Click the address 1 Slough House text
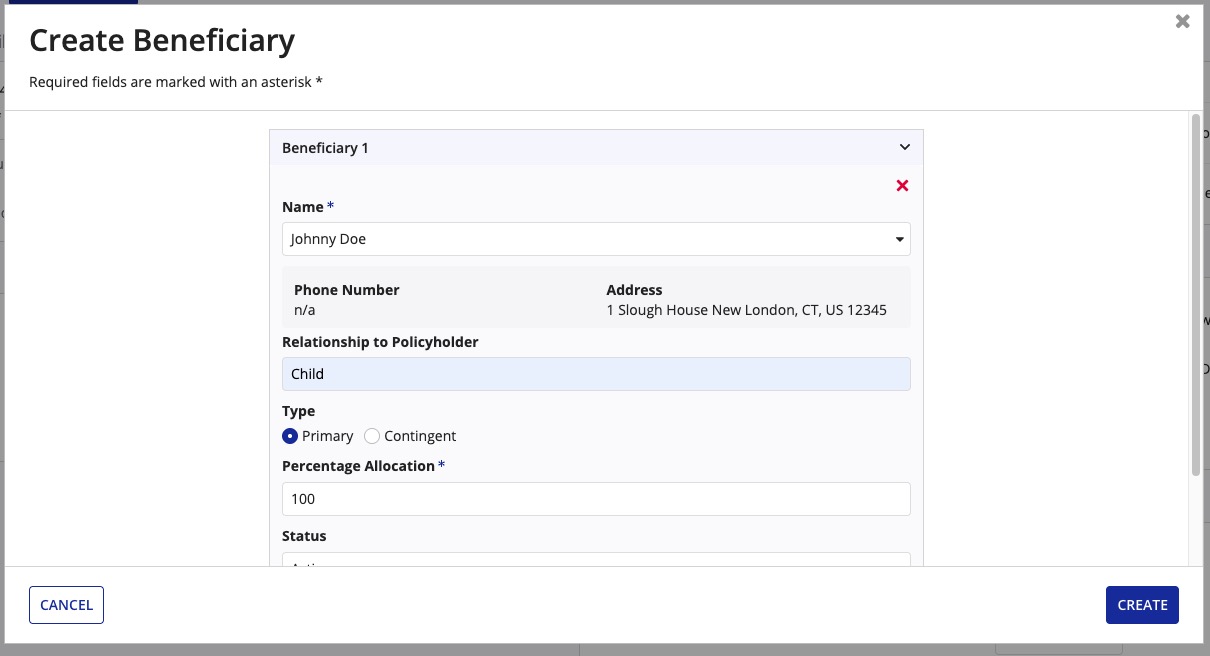1210x656 pixels. point(746,310)
